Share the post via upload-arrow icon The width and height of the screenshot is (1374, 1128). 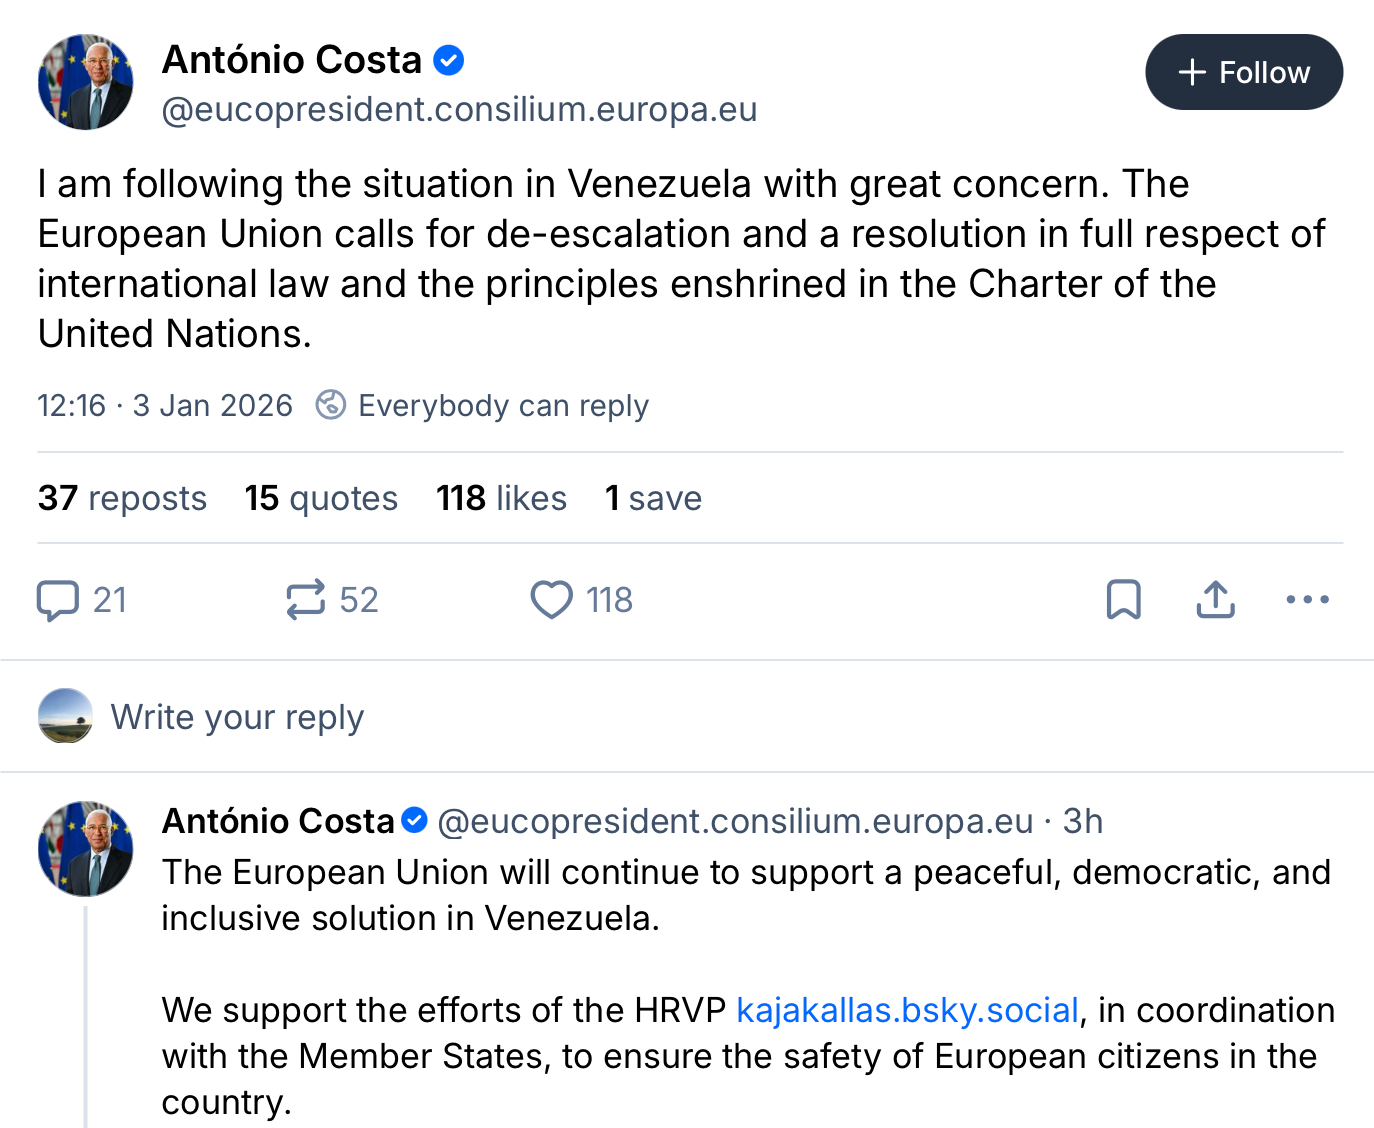tap(1215, 600)
